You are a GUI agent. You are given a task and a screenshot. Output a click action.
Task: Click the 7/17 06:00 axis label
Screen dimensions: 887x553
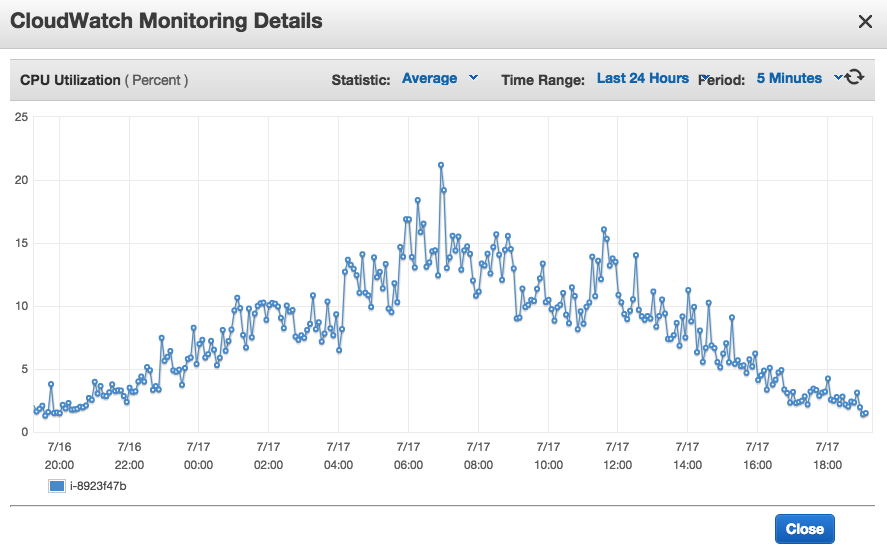pyautogui.click(x=408, y=456)
